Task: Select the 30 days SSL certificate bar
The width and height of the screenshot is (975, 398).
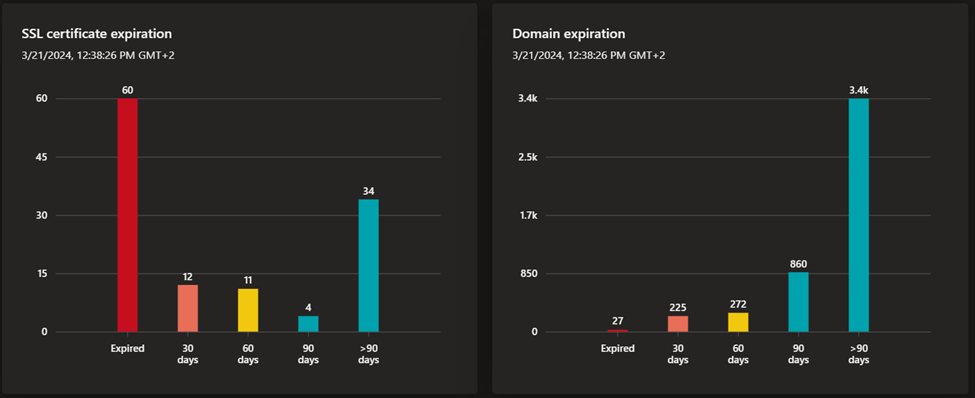Action: (188, 308)
